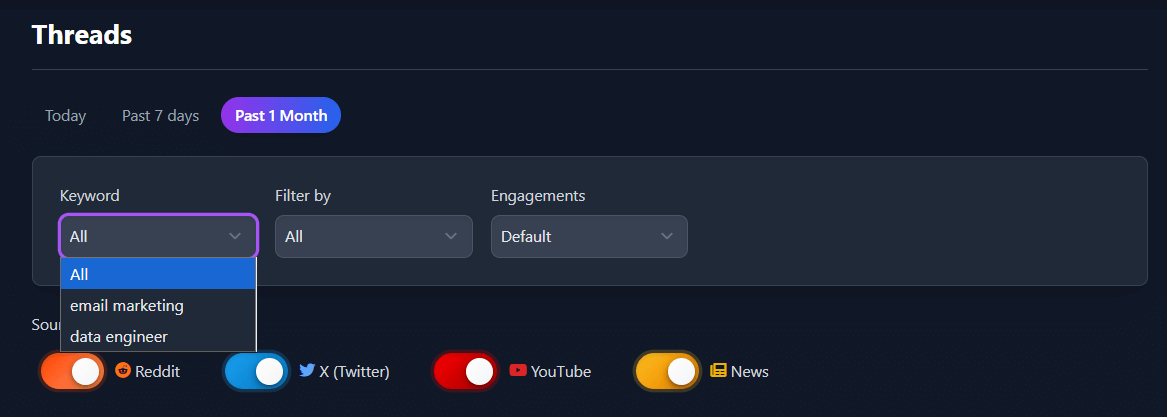Click the YouTube play logo icon

pos(518,370)
